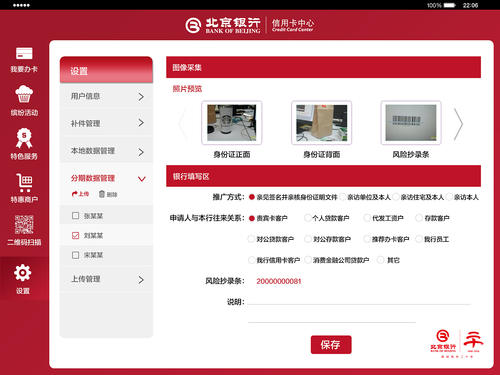Open the 风险抄录条 barcode thumbnail

(411, 123)
